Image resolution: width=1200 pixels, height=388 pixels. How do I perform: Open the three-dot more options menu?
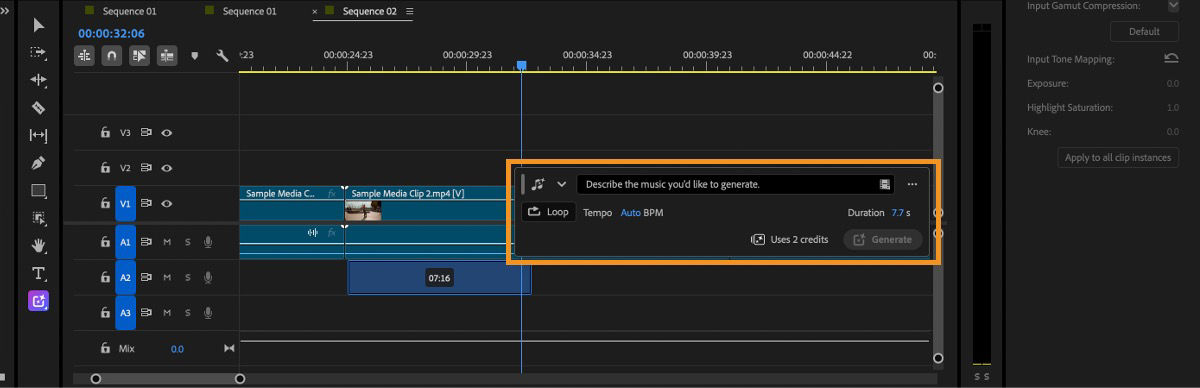click(x=912, y=184)
